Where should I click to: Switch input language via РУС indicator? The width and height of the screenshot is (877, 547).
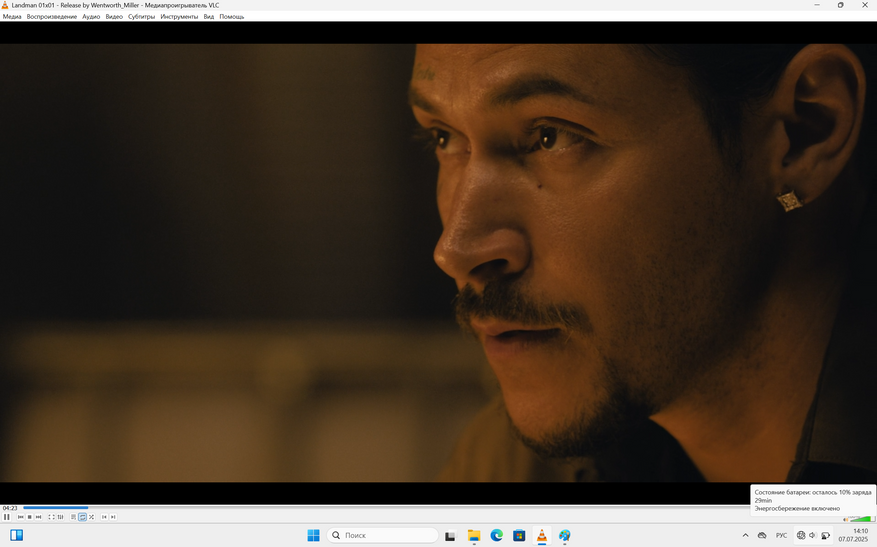point(781,536)
